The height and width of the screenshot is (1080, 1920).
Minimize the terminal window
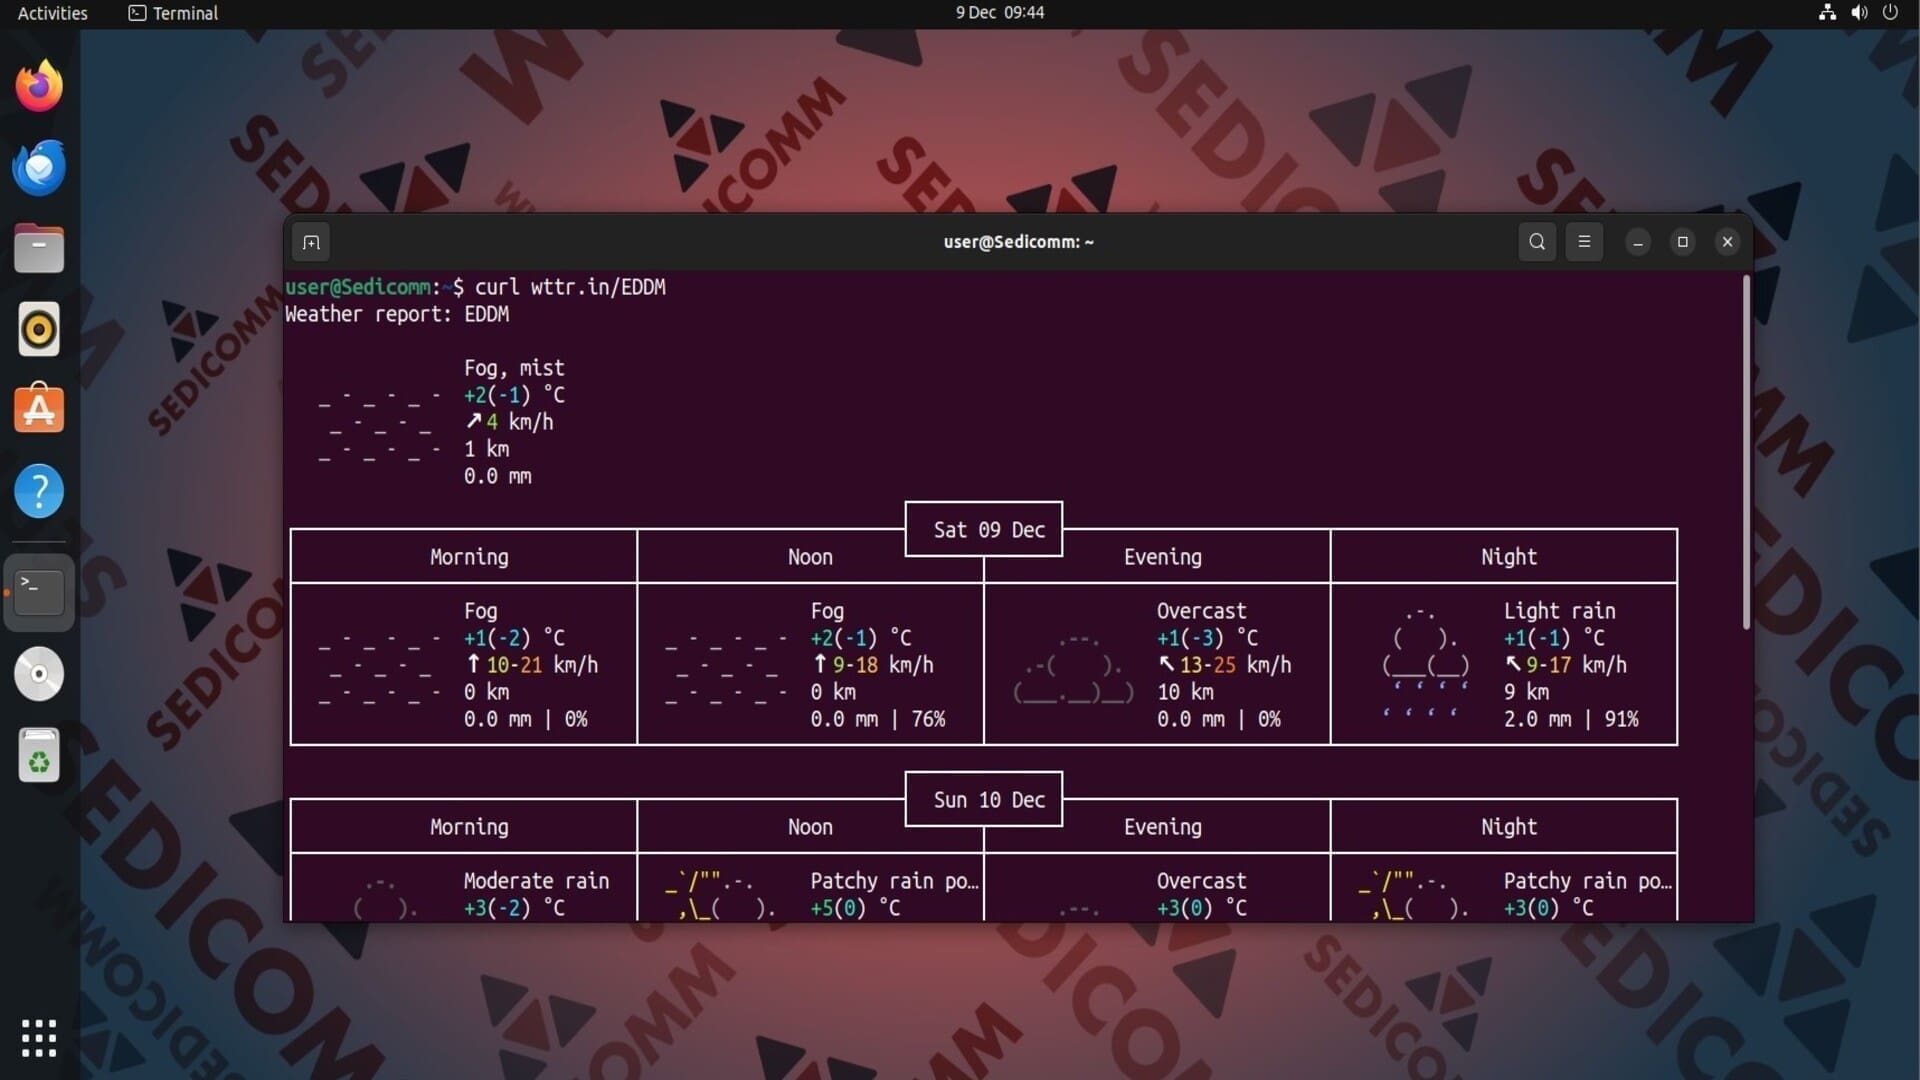point(1638,242)
